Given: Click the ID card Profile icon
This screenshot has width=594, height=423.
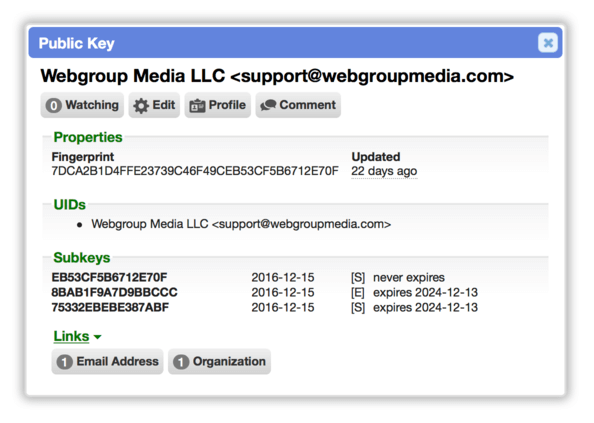Looking at the screenshot, I should click(197, 106).
